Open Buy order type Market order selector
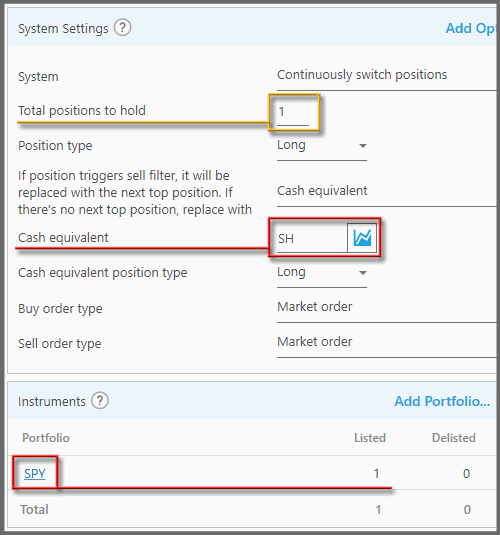The image size is (500, 535). point(387,308)
